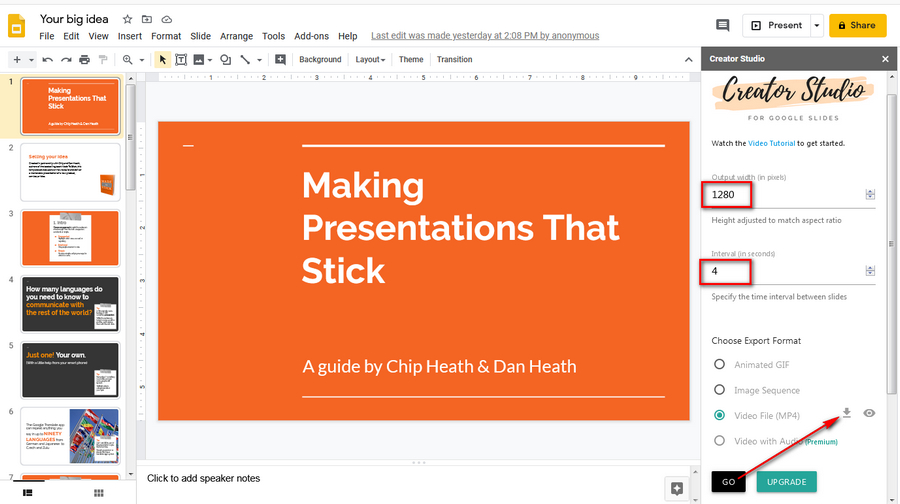Open the image insert dropdown arrow
Image resolution: width=900 pixels, height=504 pixels.
tap(210, 60)
